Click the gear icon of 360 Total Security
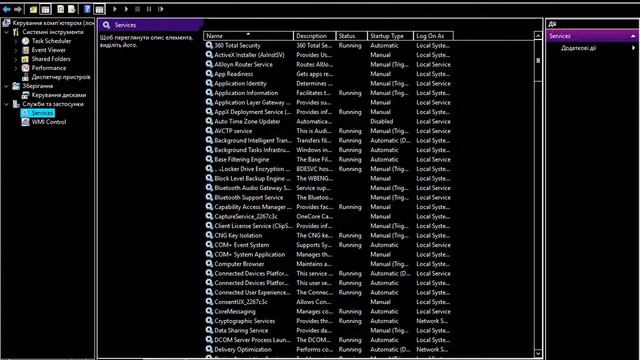Screen dimensions: 640x360 click(209, 45)
